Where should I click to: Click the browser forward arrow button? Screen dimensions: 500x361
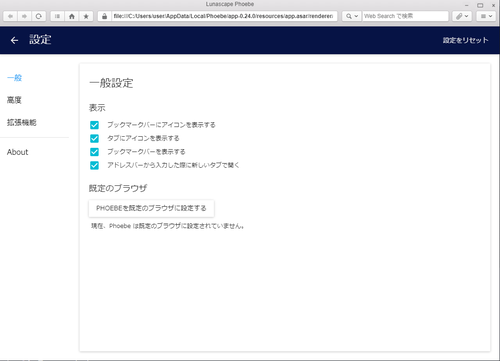24,16
